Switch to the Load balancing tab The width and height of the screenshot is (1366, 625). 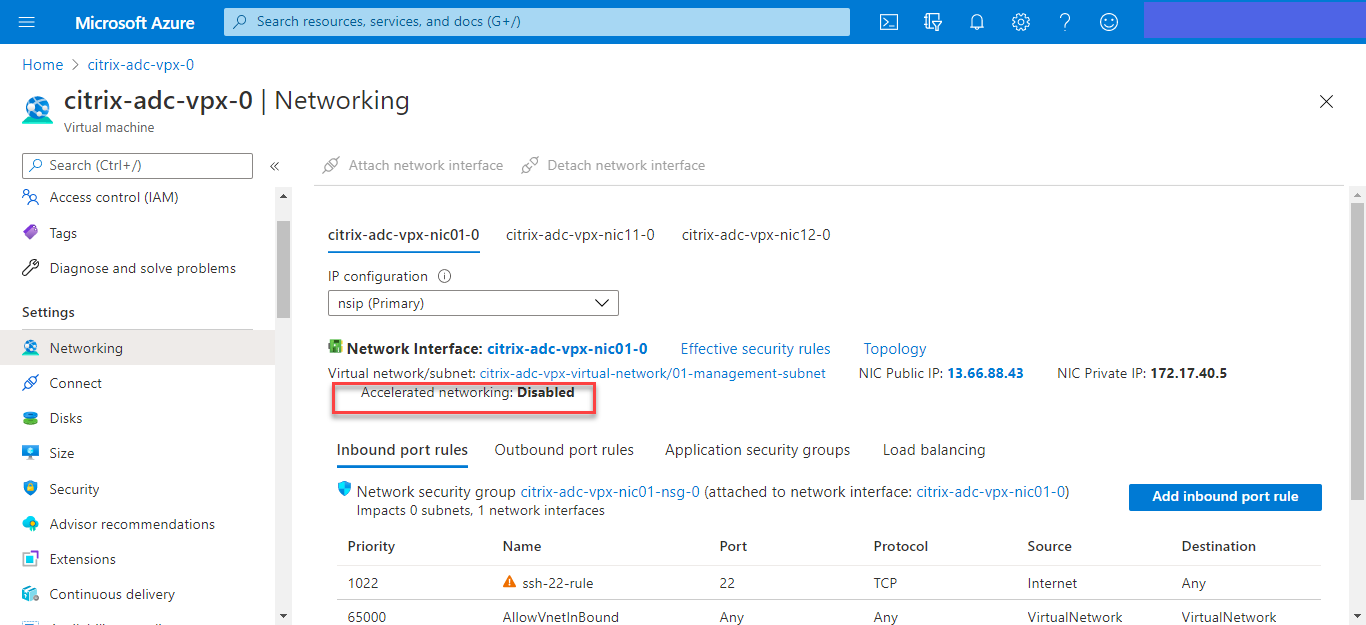coord(934,450)
